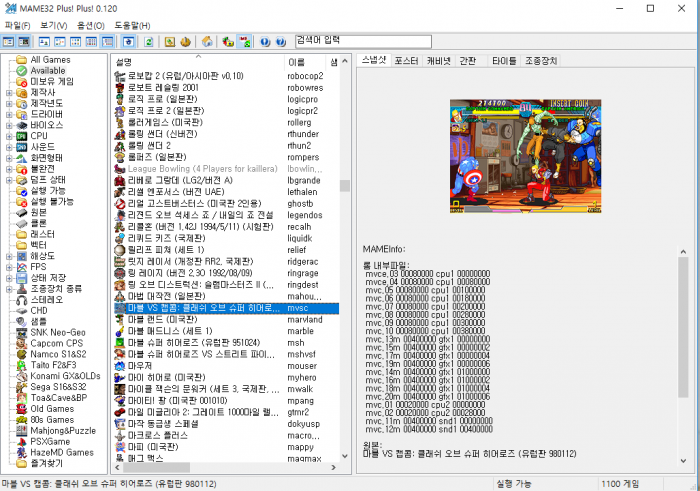Click the house toolbar icon
Screen dimensions: 700x491
click(x=207, y=42)
